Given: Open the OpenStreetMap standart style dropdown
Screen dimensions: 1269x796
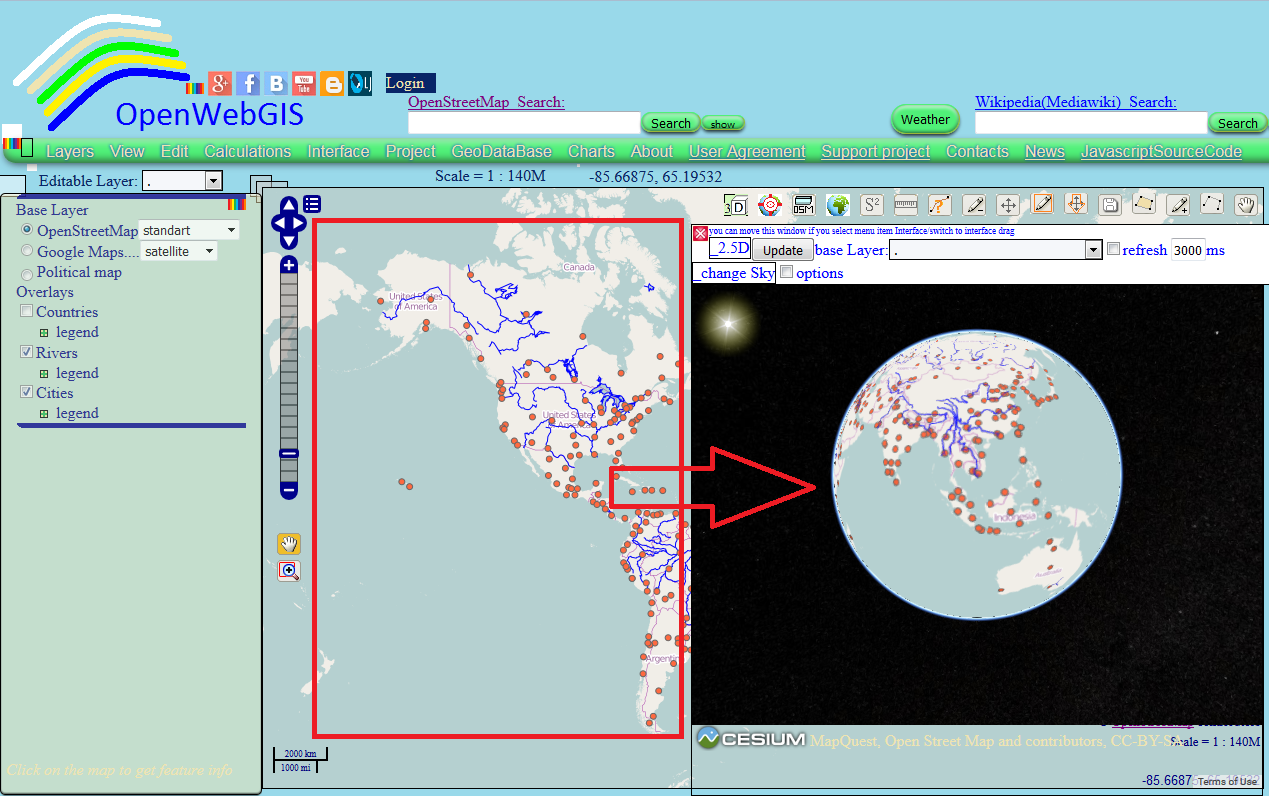Looking at the screenshot, I should point(230,230).
